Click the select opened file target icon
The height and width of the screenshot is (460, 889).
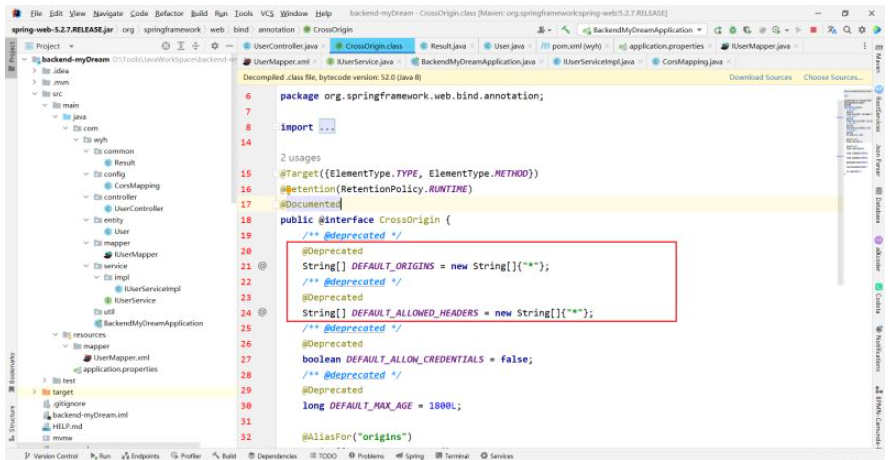(166, 46)
